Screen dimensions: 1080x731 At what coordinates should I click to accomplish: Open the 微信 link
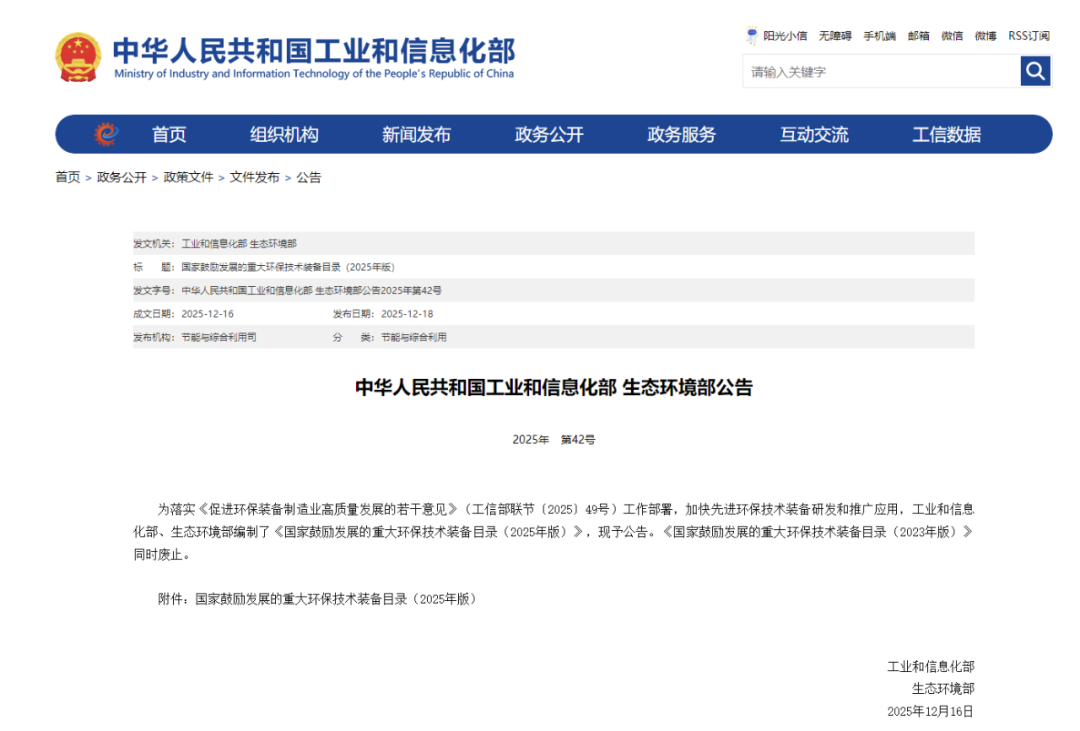pyautogui.click(x=952, y=36)
